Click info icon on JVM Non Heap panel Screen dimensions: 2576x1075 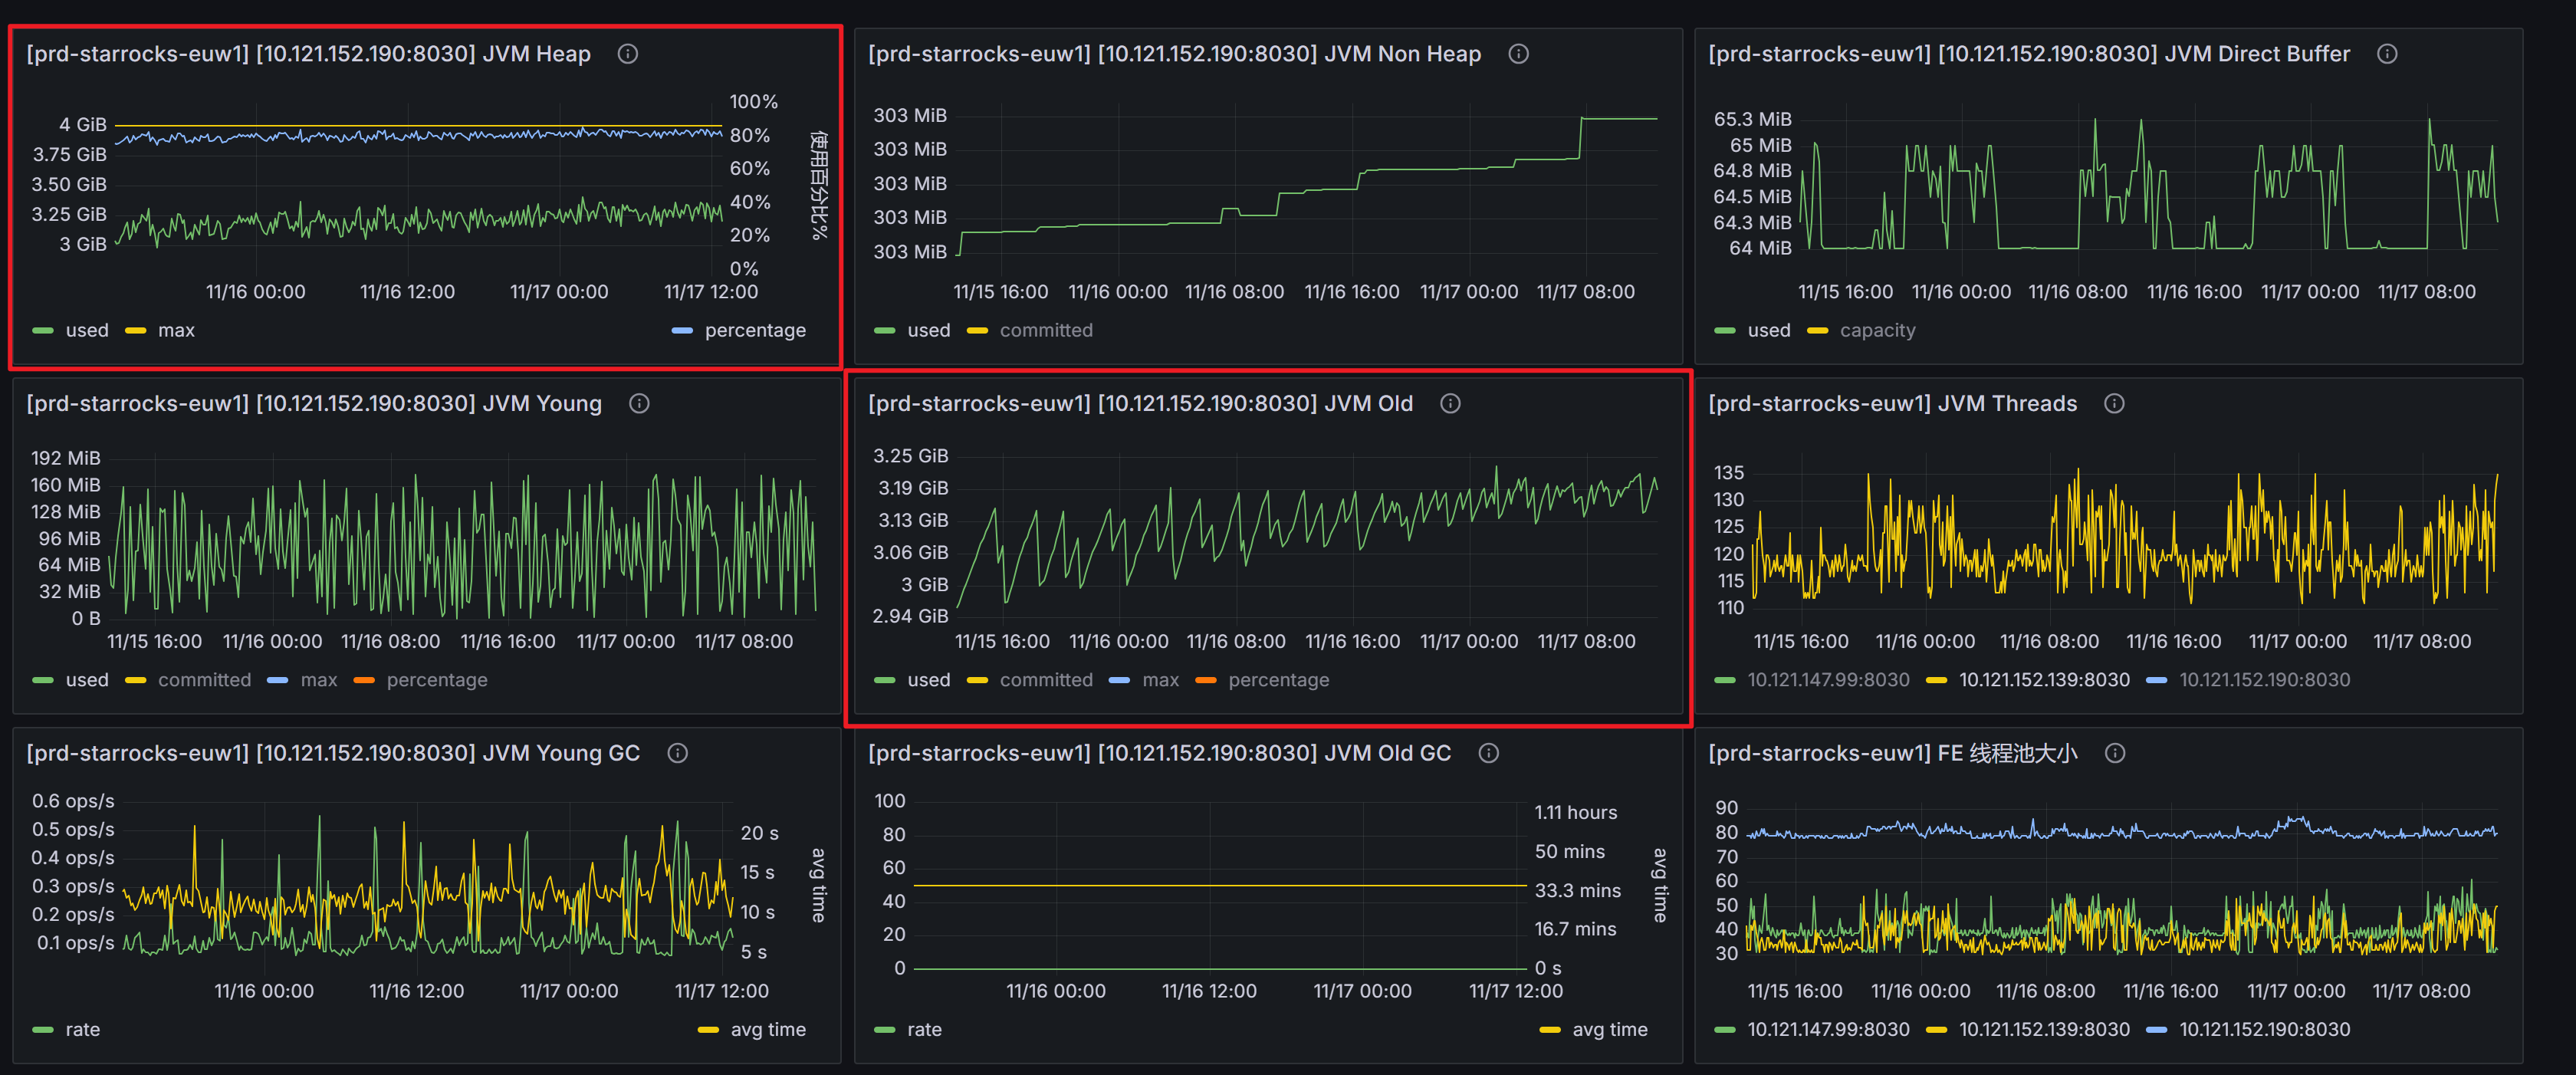1518,54
